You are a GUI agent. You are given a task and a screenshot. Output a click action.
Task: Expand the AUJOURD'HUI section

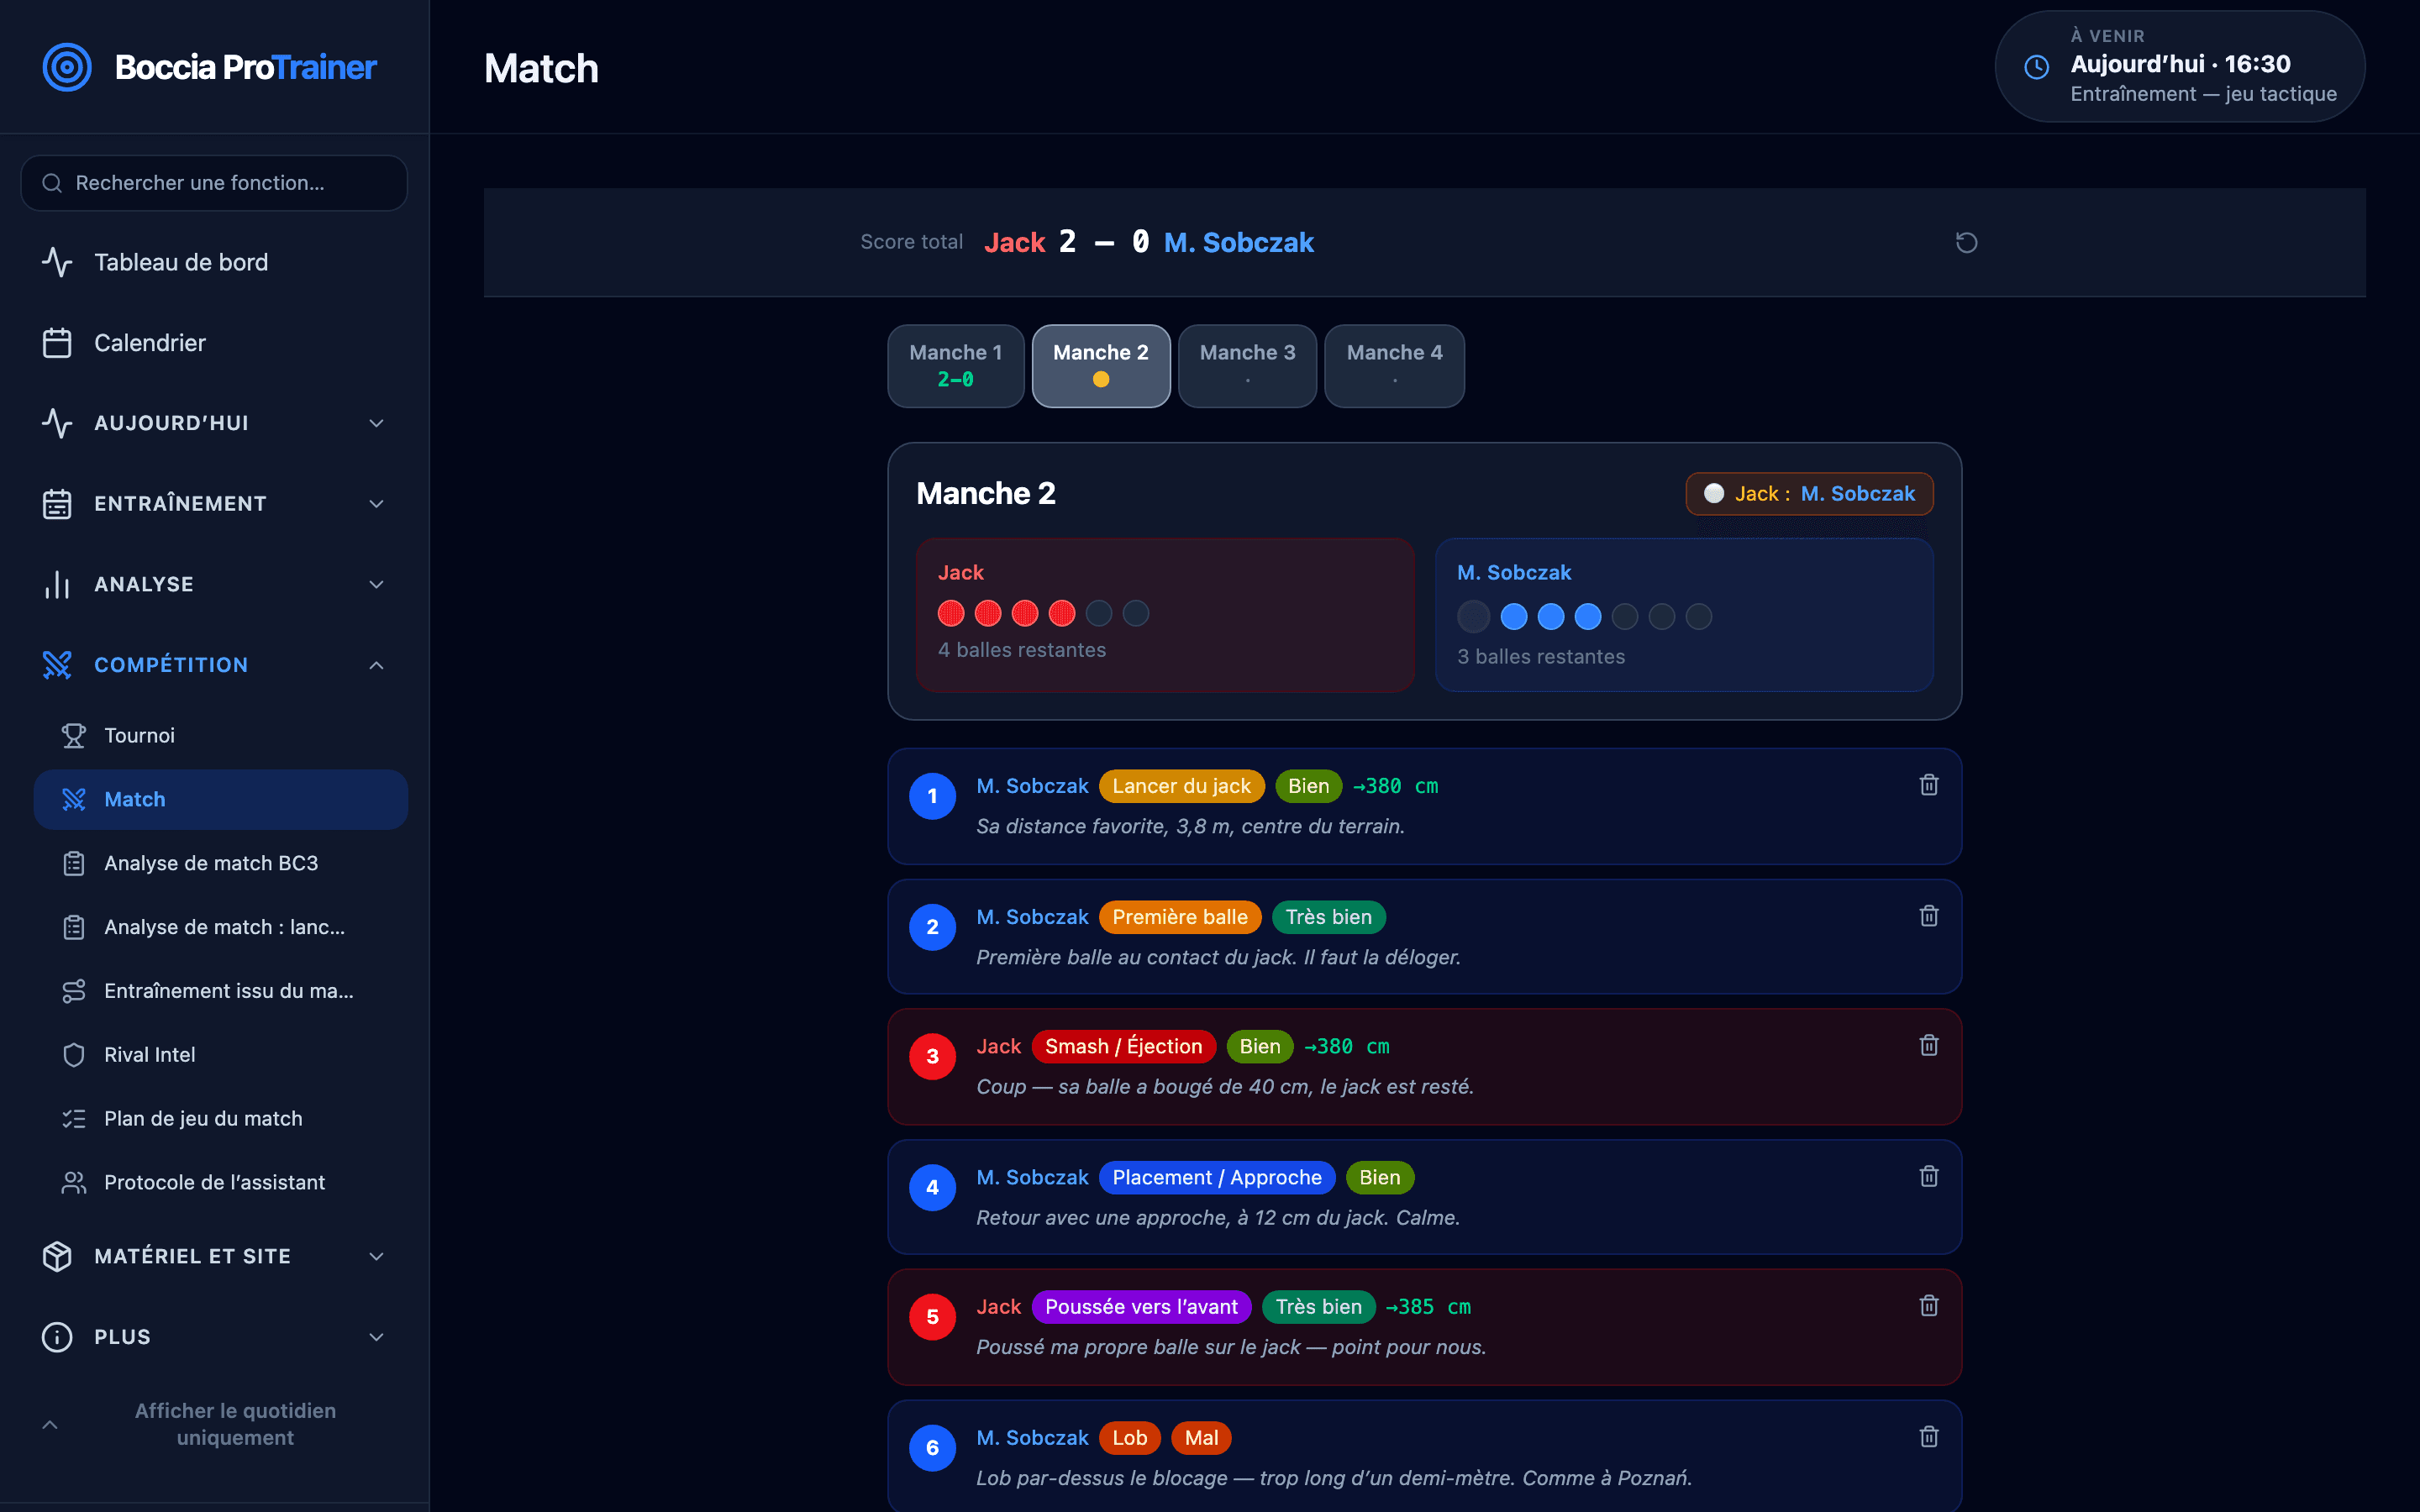[x=214, y=423]
